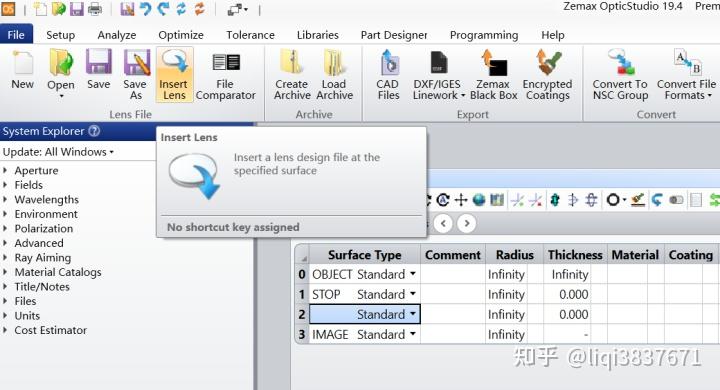Image resolution: width=720 pixels, height=390 pixels.
Task: Expand the Polarization section
Action: [x=5, y=228]
